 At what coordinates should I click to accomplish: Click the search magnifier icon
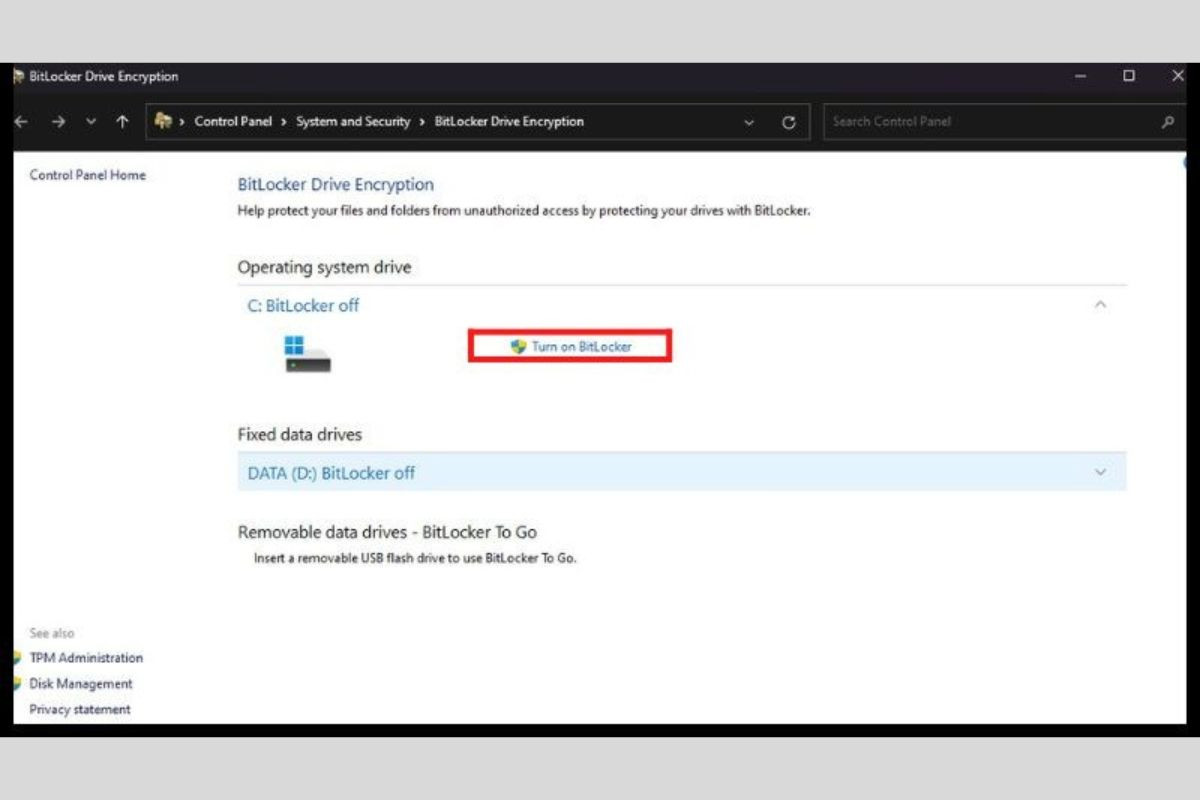pyautogui.click(x=1167, y=122)
